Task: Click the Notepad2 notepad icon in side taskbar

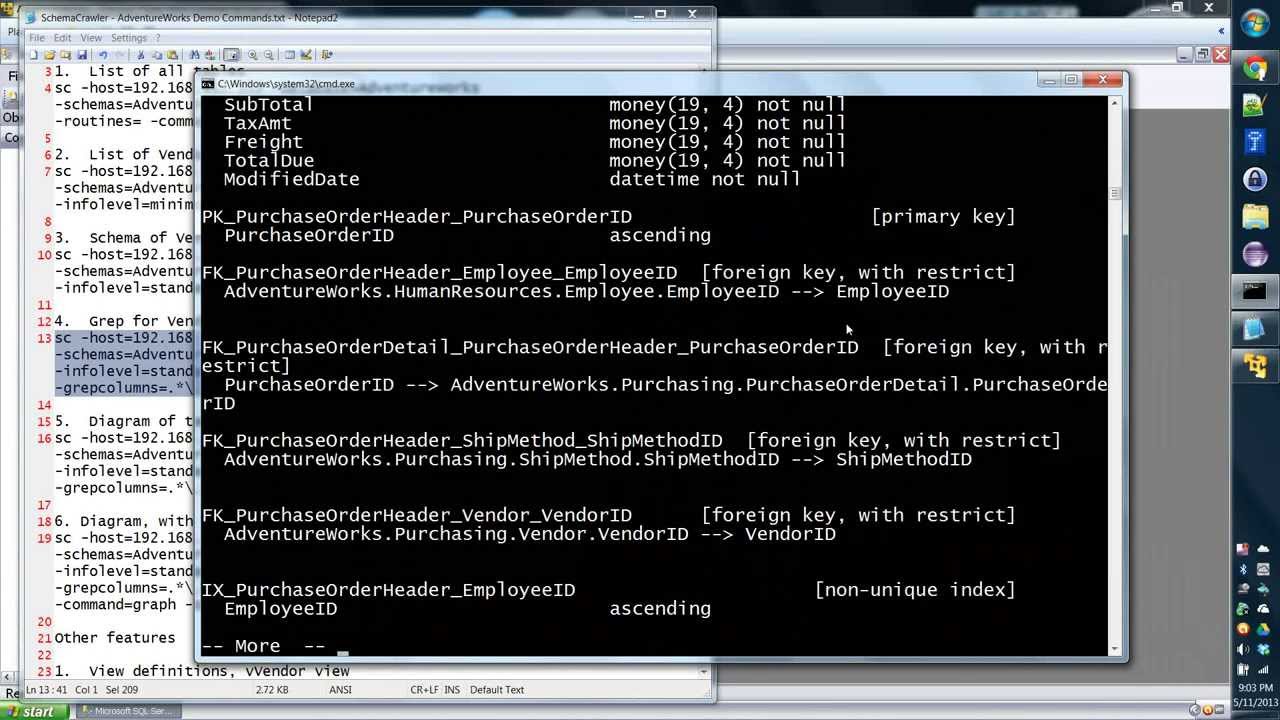Action: point(1255,329)
